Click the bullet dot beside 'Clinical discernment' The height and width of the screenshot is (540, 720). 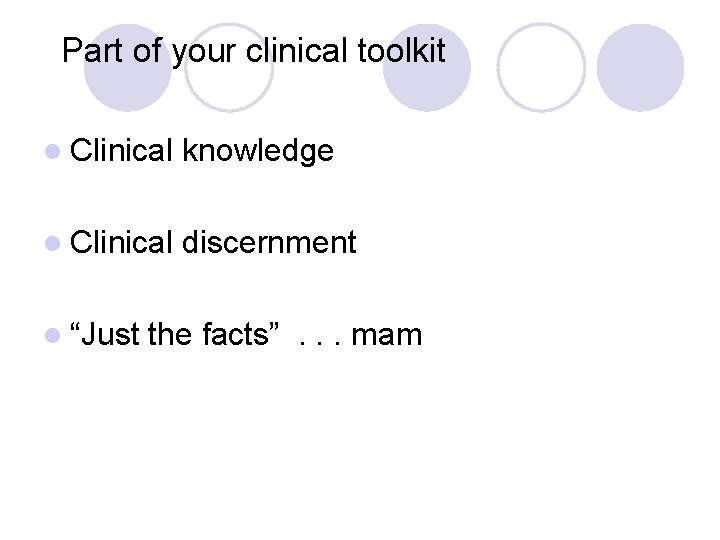[53, 243]
